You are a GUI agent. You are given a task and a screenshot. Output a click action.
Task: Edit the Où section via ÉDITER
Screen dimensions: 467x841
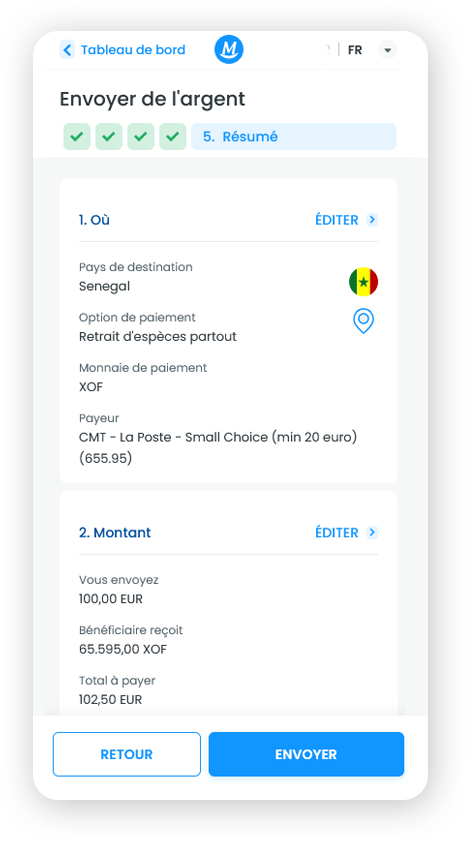[x=337, y=220]
